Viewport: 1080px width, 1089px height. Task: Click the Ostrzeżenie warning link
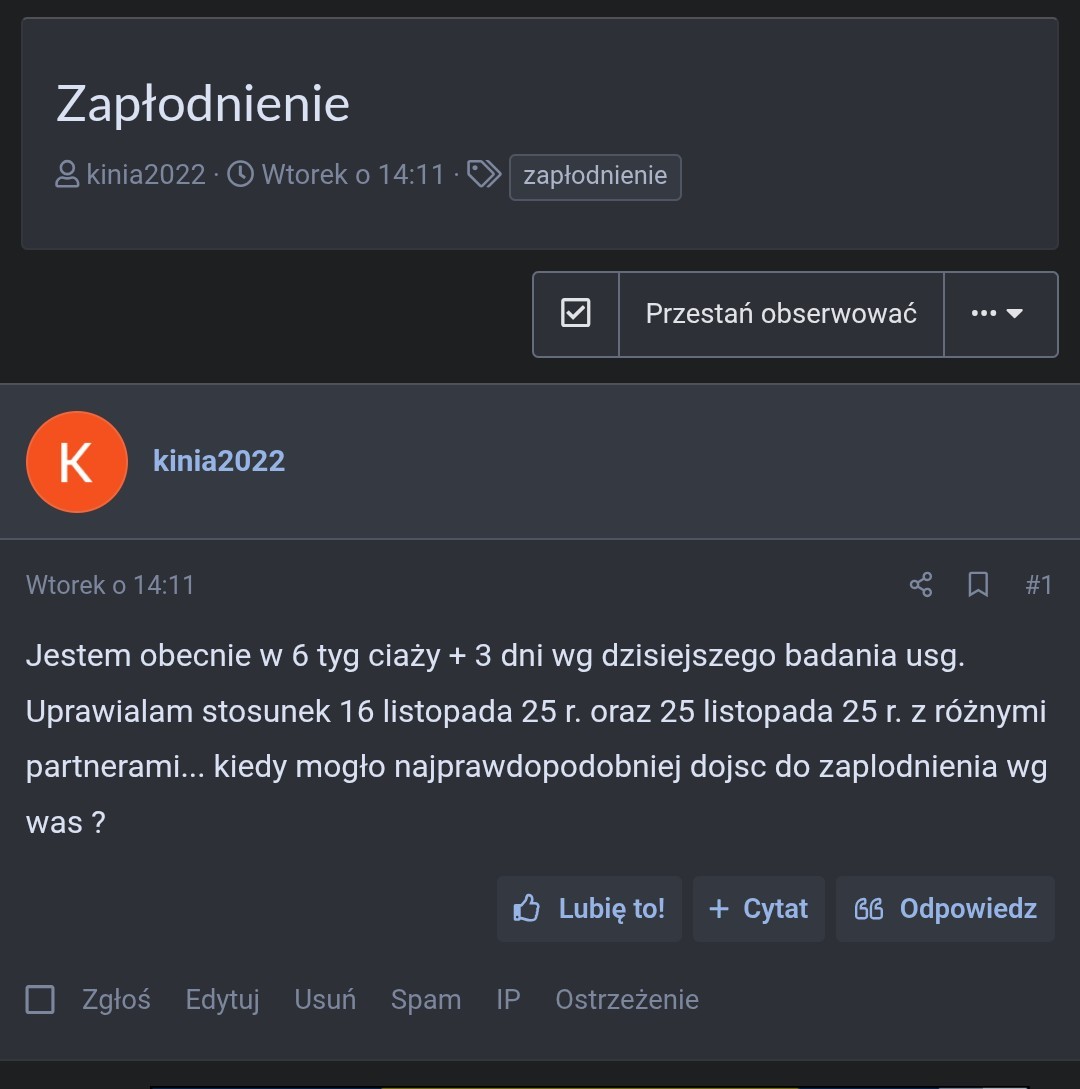click(627, 999)
